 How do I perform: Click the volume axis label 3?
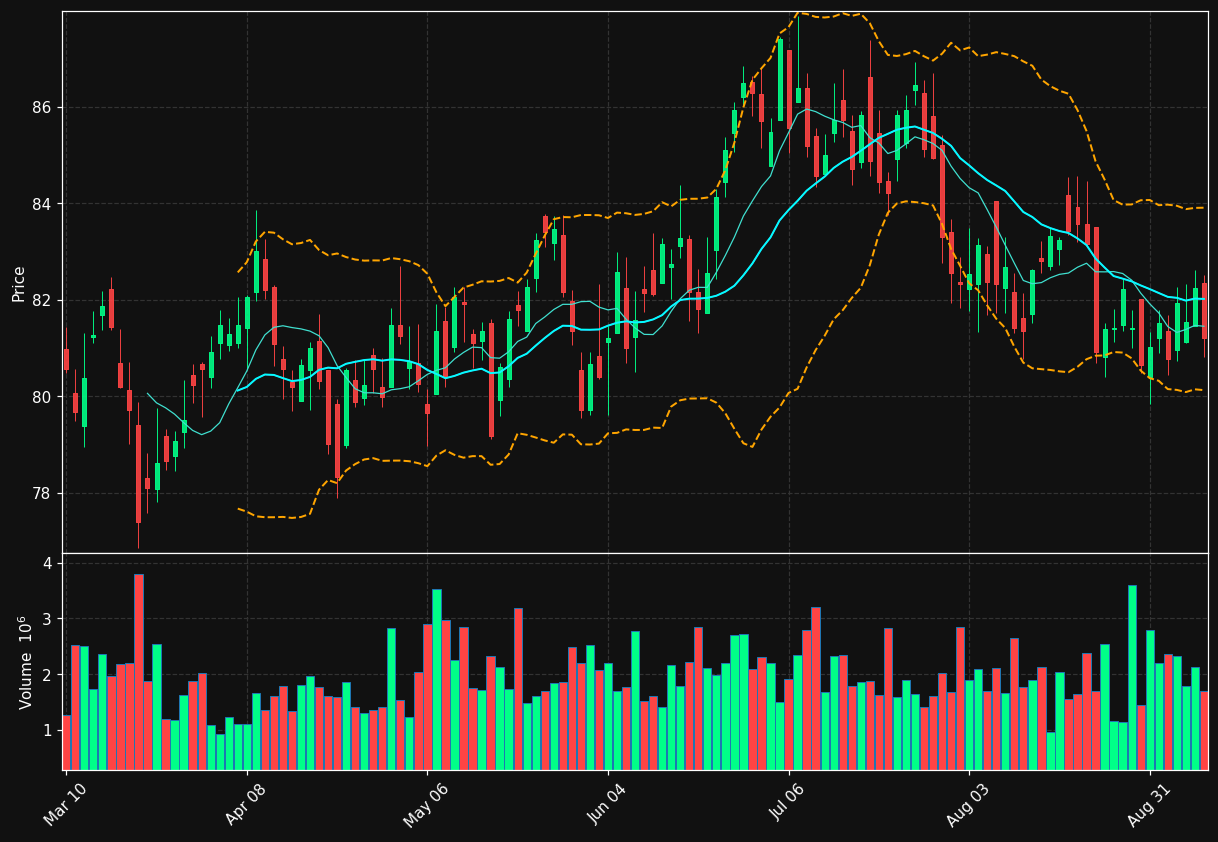click(x=47, y=620)
